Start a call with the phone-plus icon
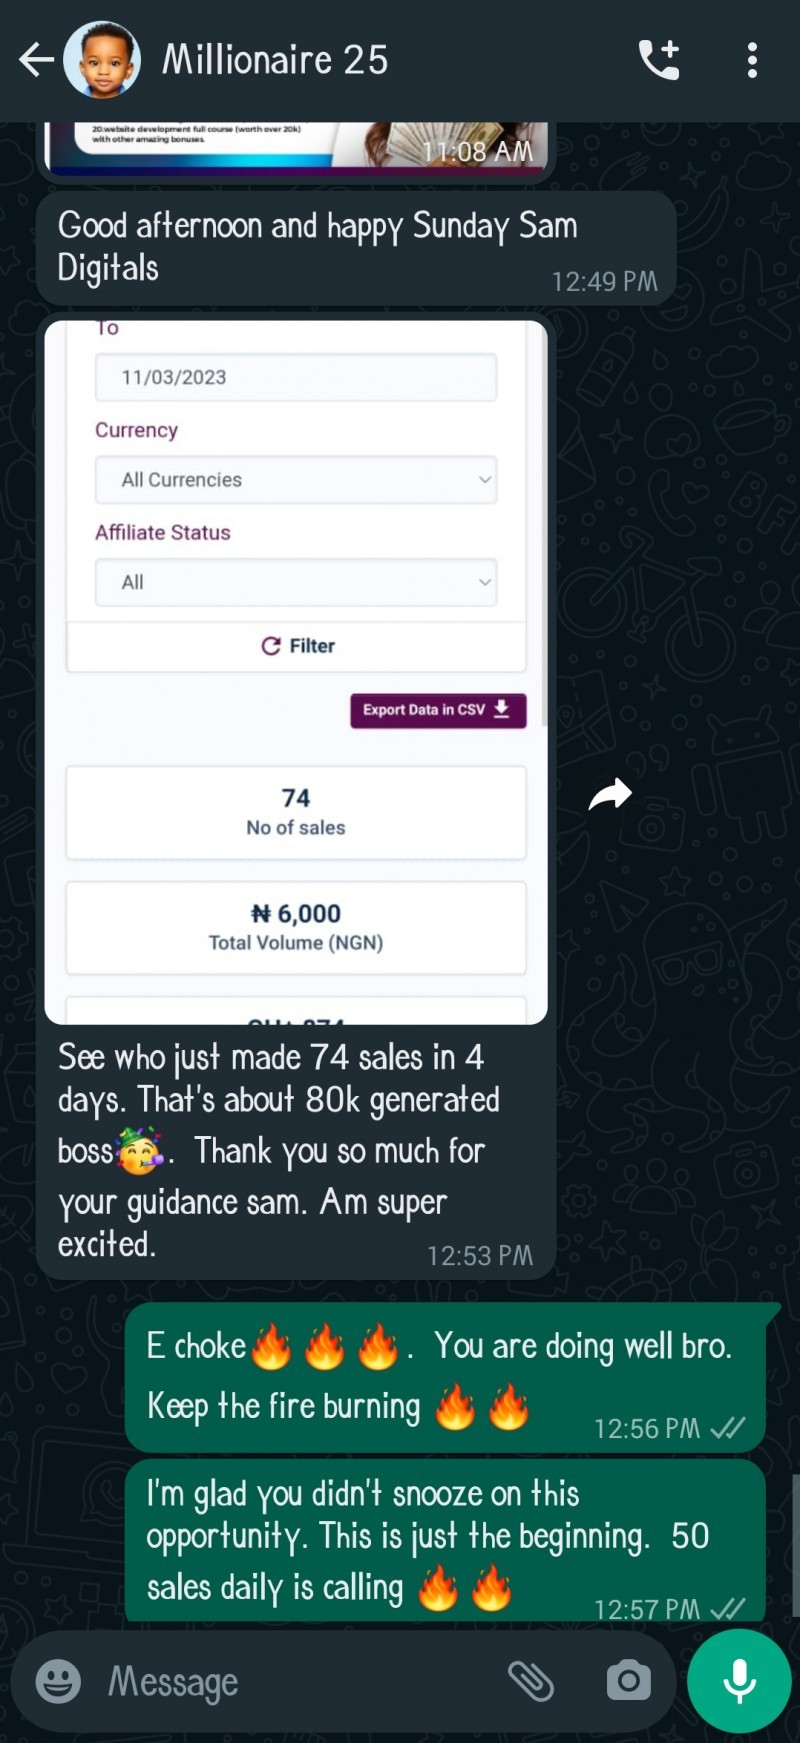The width and height of the screenshot is (800, 1743). click(x=659, y=60)
